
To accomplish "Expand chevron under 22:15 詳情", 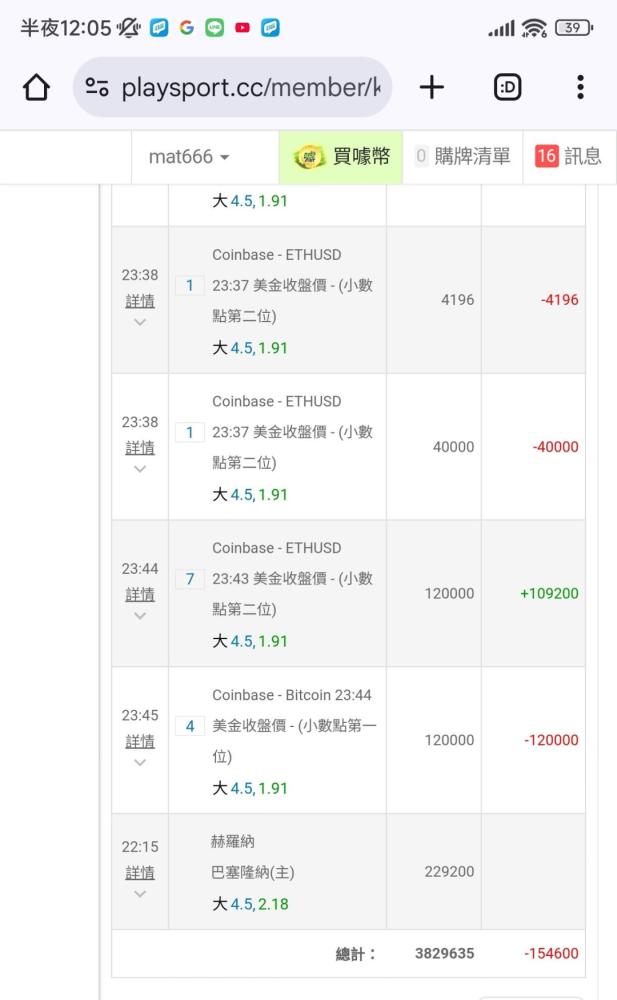I will (140, 894).
